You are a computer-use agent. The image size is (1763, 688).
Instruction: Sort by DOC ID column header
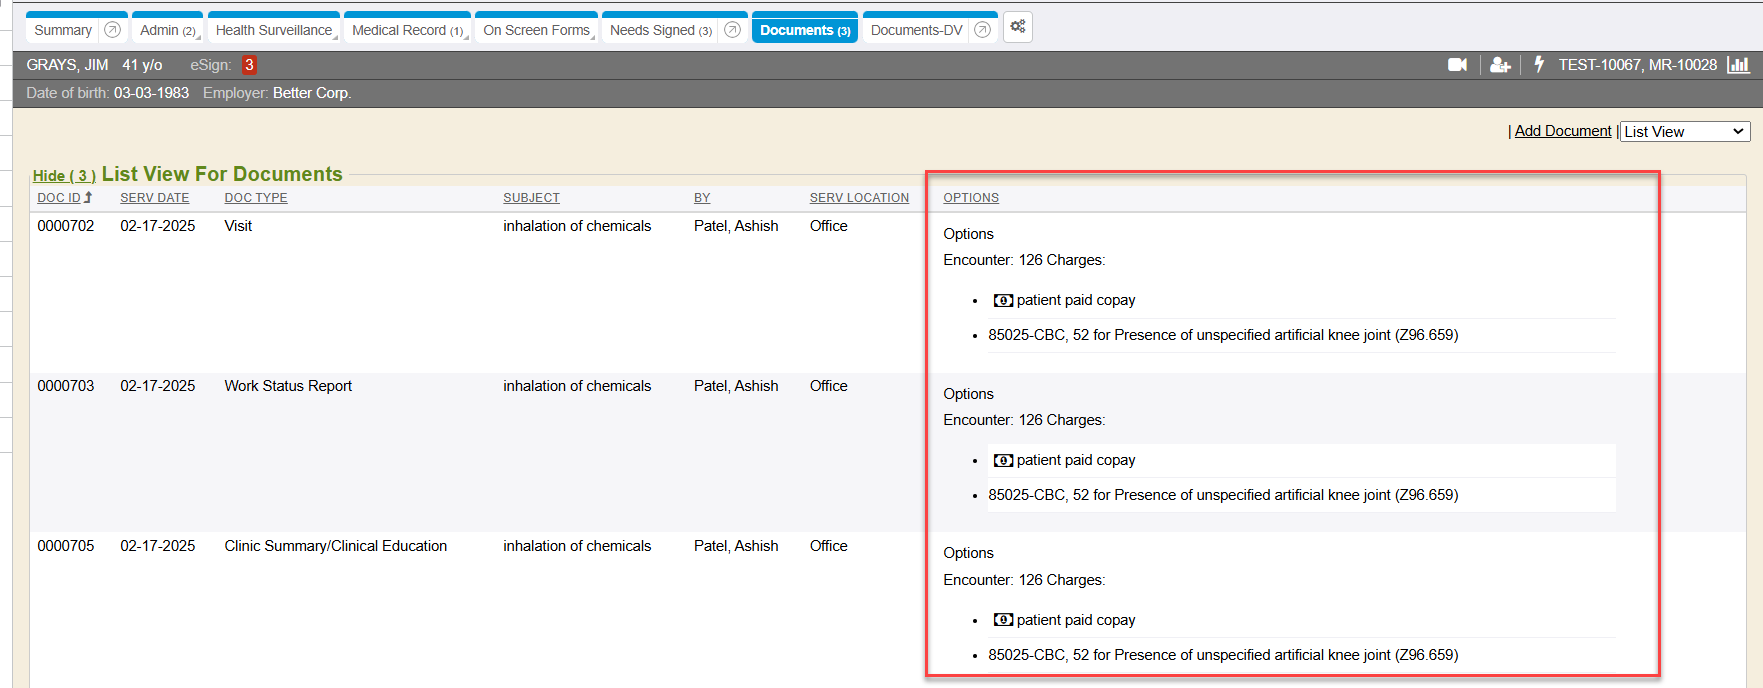[59, 198]
